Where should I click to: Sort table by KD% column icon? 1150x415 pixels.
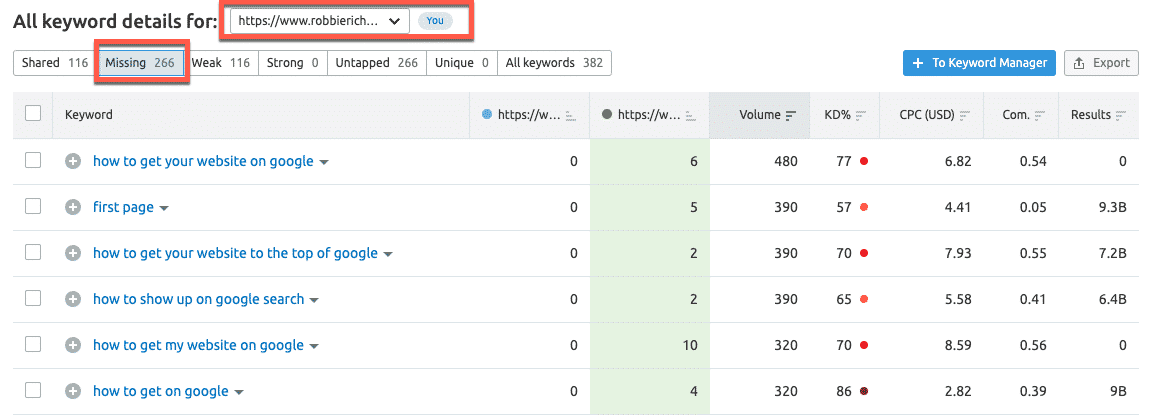(860, 115)
